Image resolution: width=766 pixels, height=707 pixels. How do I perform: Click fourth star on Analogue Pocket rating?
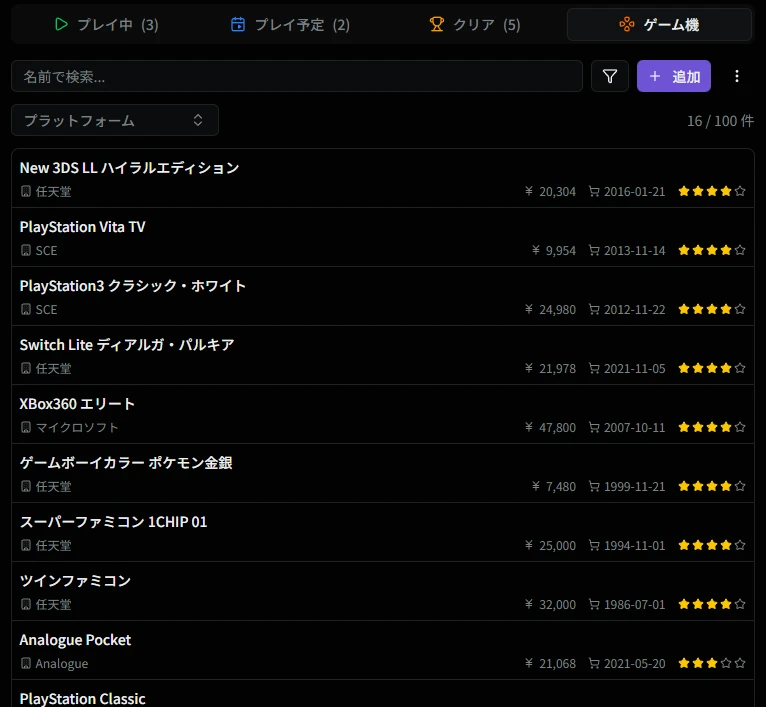726,663
